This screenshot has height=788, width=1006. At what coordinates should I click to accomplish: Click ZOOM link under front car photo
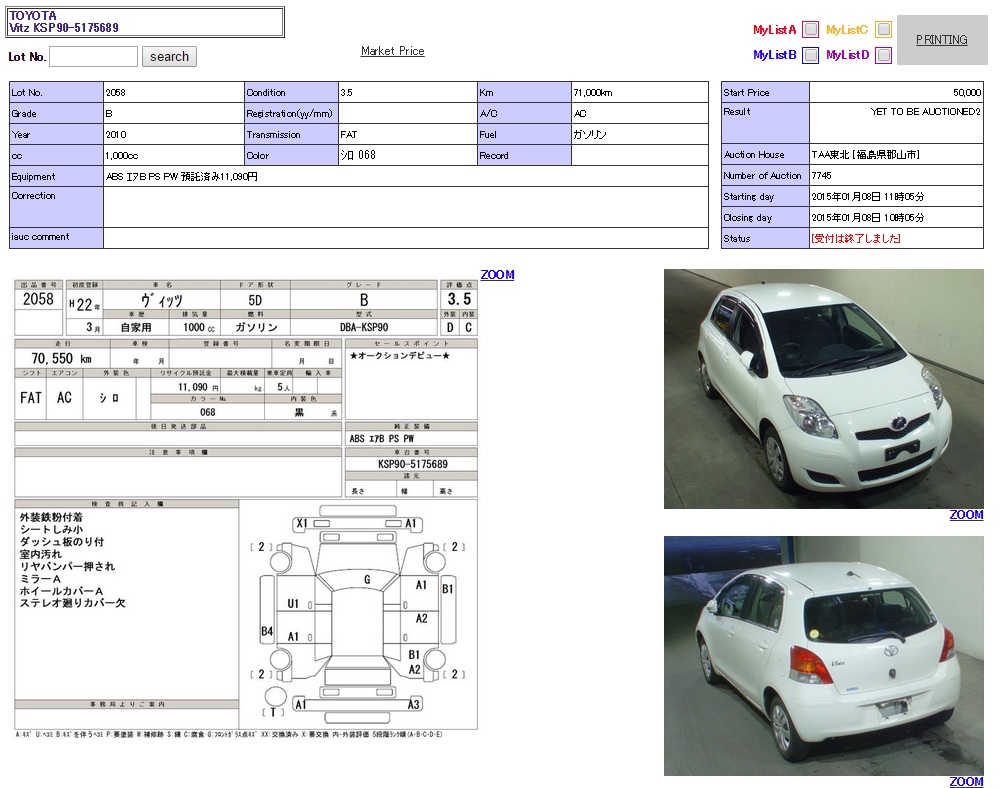tap(966, 515)
